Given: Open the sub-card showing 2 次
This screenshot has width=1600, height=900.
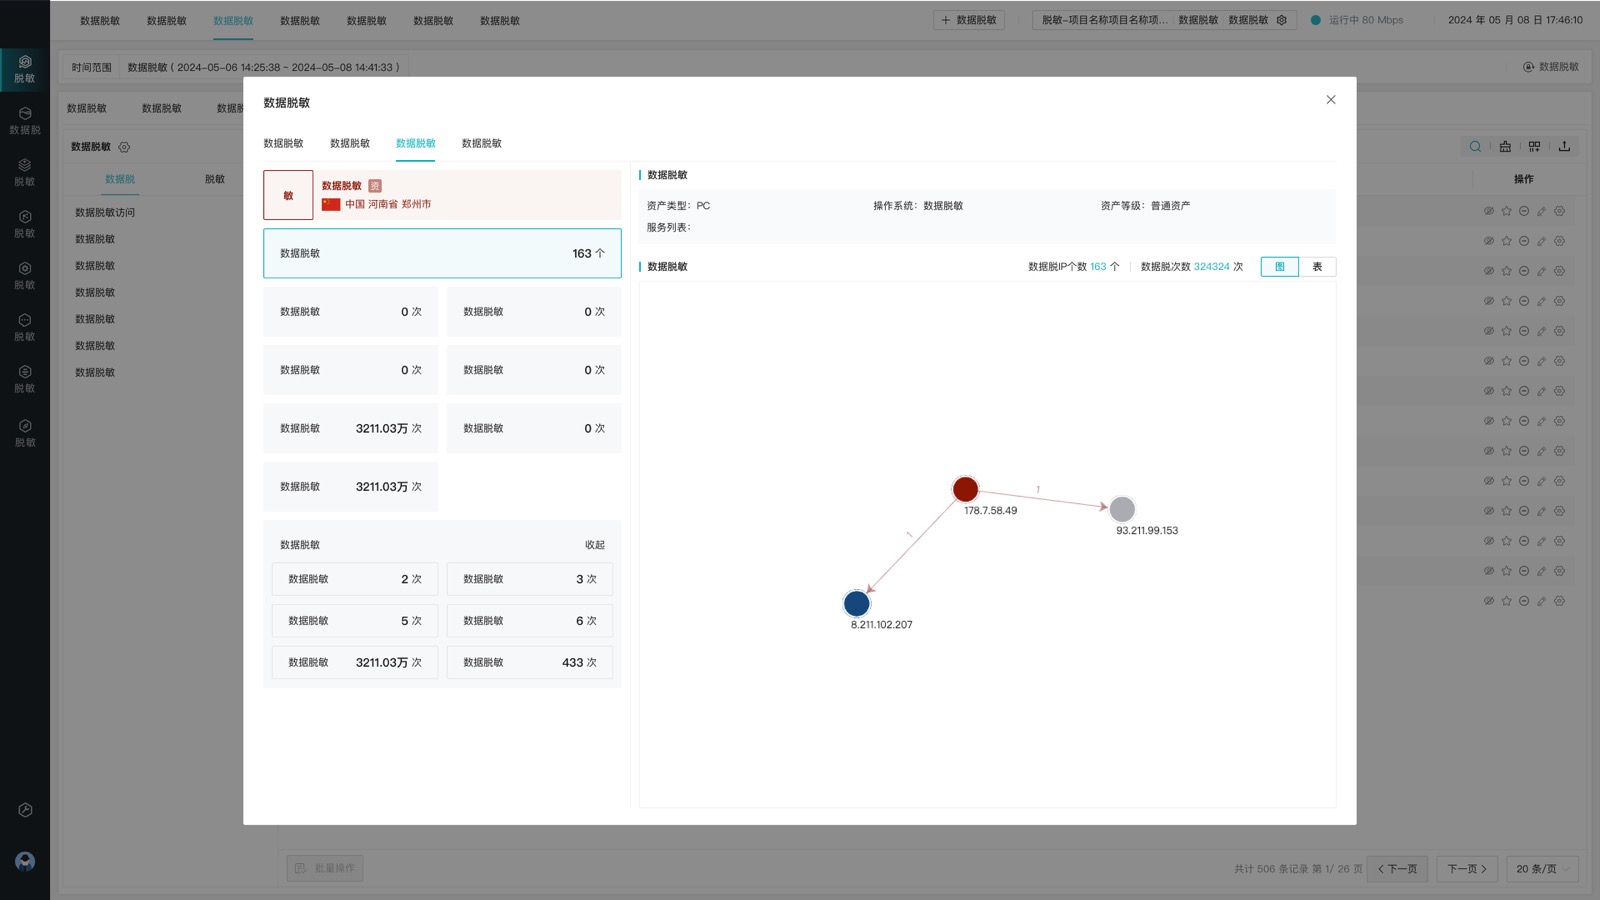Looking at the screenshot, I should (355, 579).
